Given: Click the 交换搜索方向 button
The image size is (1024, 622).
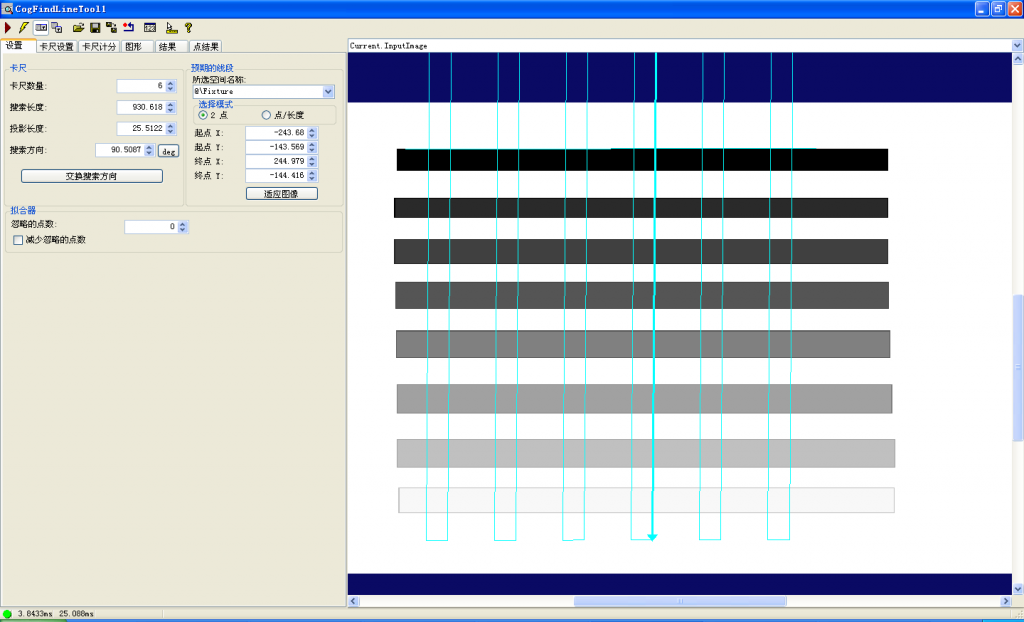Looking at the screenshot, I should point(92,176).
